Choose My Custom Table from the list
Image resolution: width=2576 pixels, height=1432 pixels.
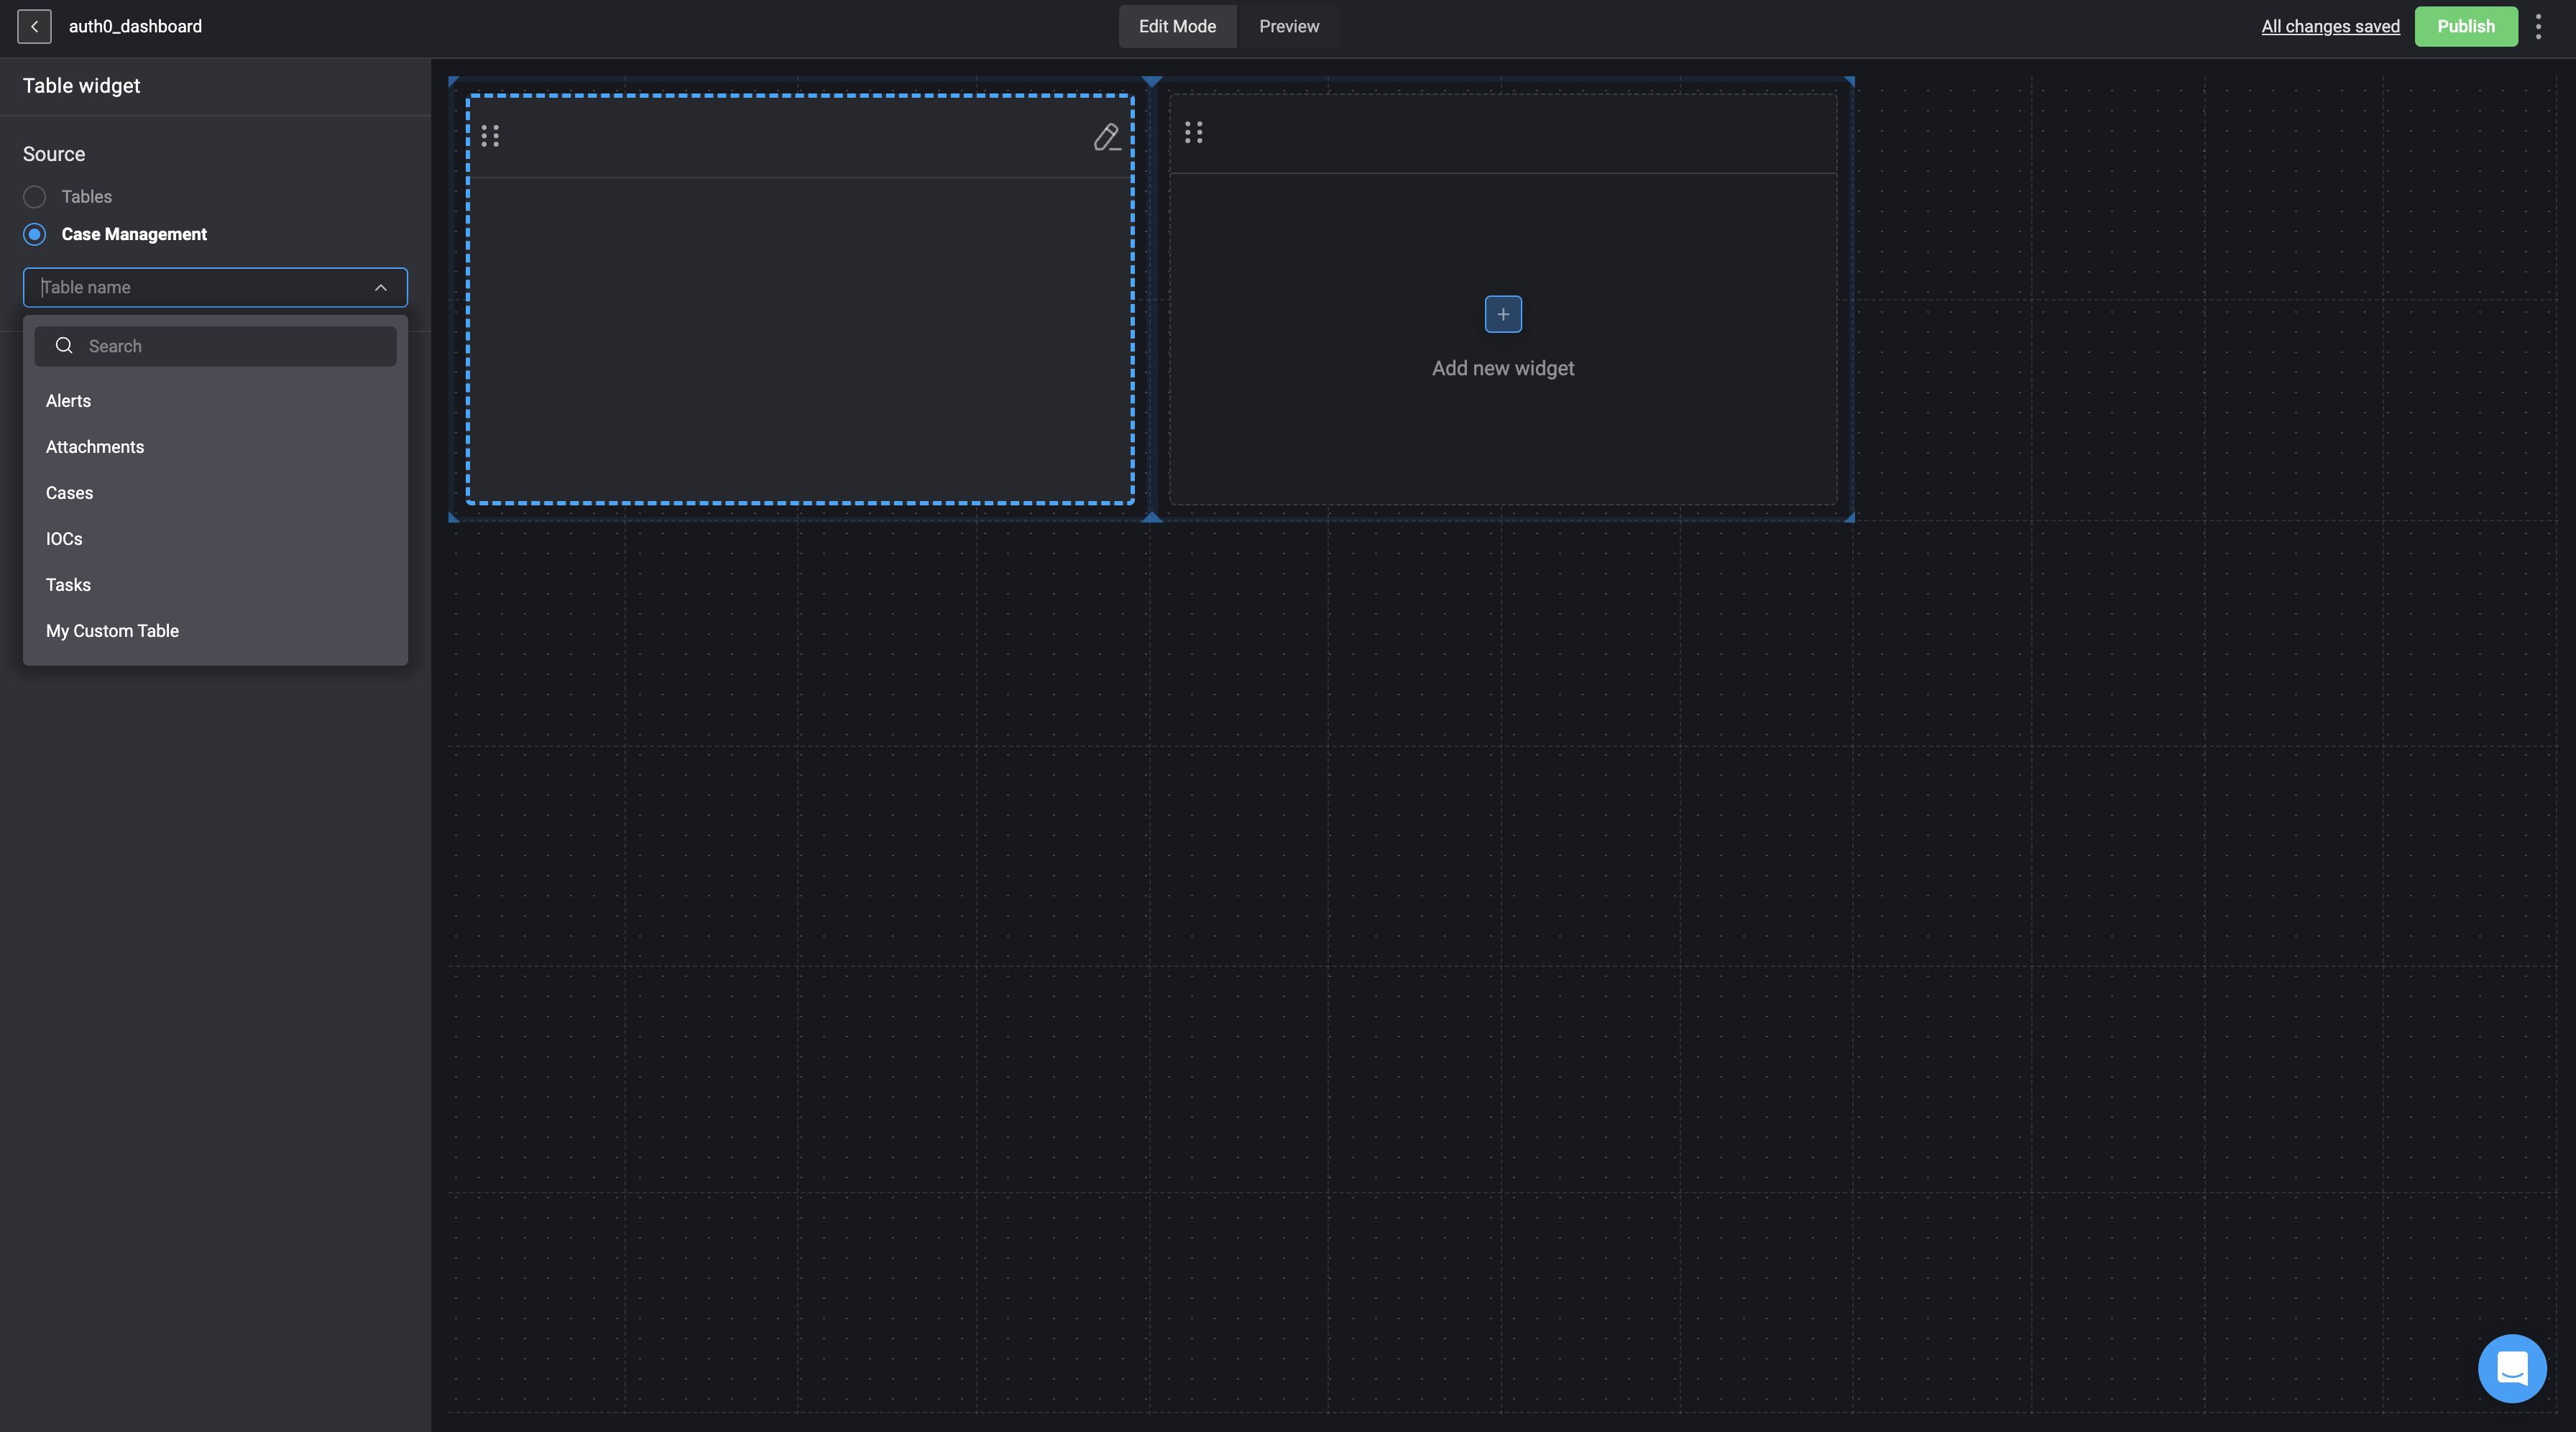tap(215, 631)
